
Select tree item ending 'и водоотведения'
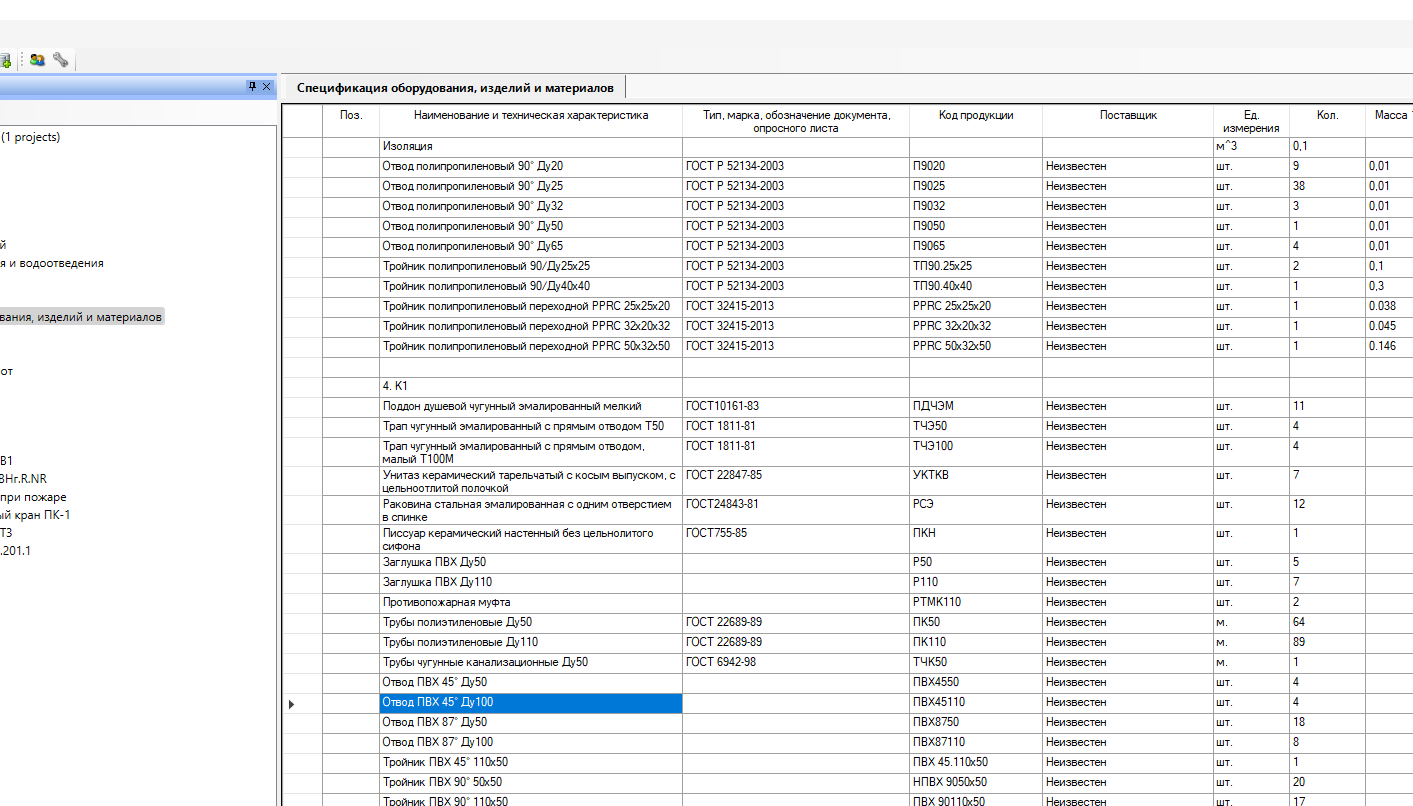point(52,263)
